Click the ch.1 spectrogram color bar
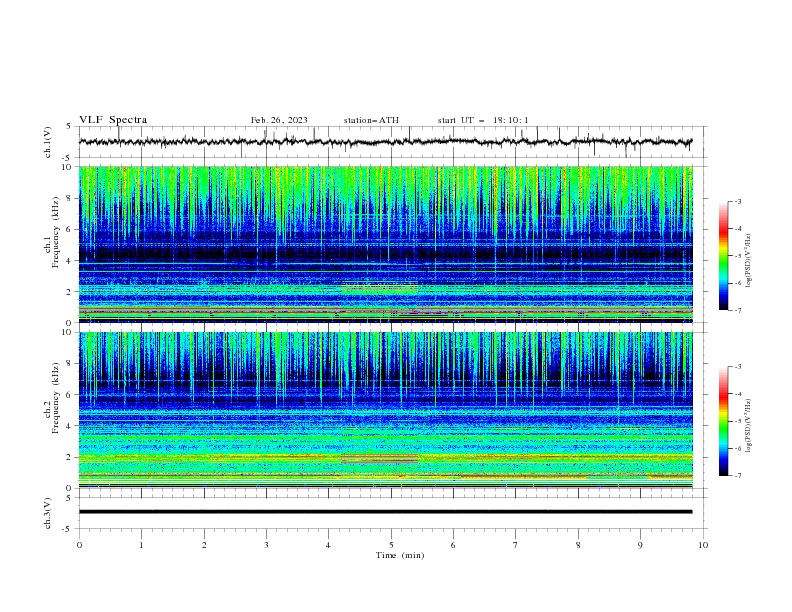 click(x=723, y=256)
